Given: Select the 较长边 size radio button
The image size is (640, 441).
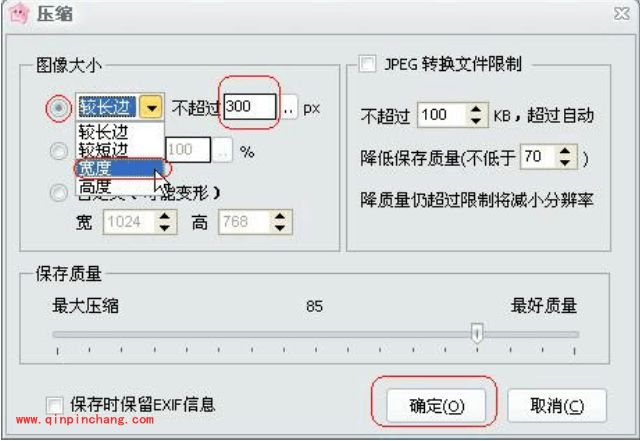Looking at the screenshot, I should pos(59,107).
